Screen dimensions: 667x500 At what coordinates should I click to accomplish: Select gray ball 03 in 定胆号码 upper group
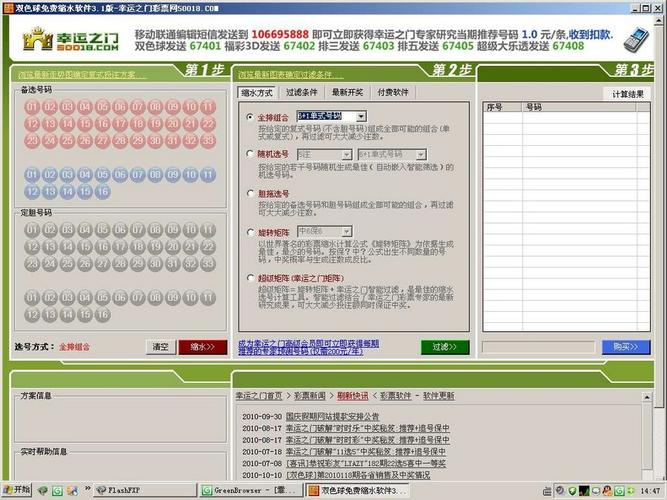click(67, 230)
